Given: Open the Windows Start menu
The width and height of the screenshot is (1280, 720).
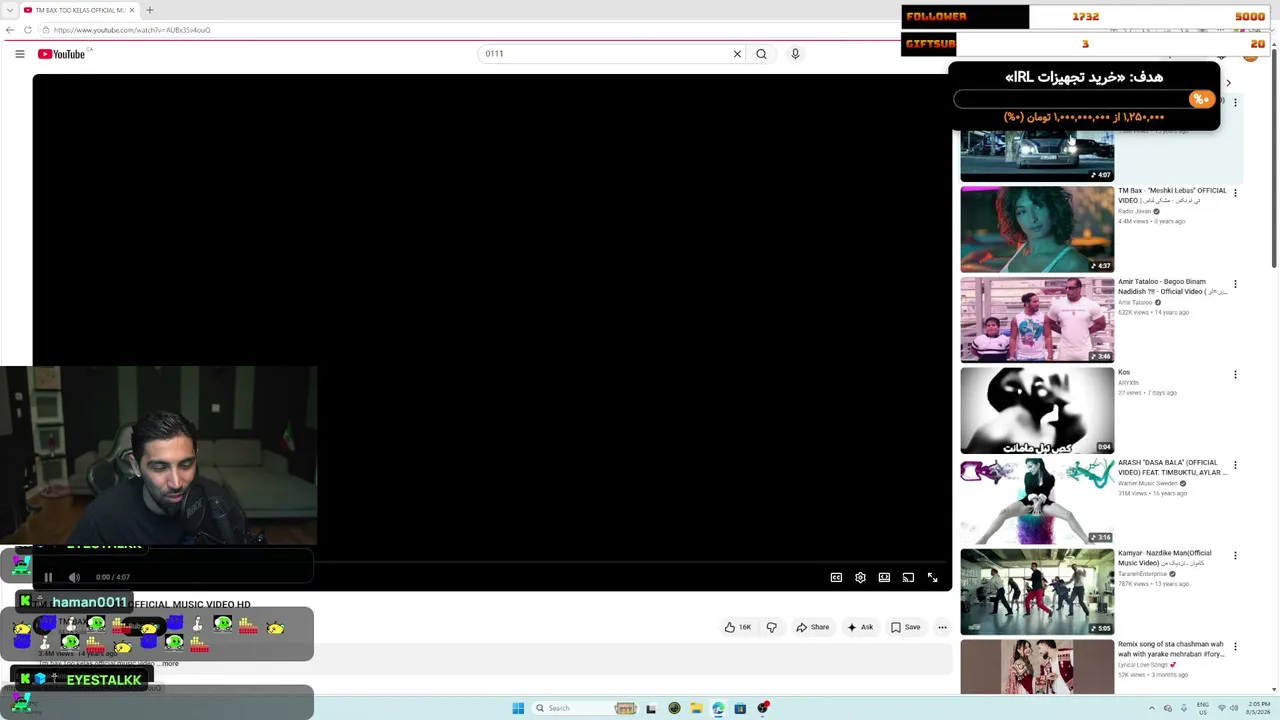Looking at the screenshot, I should (518, 708).
